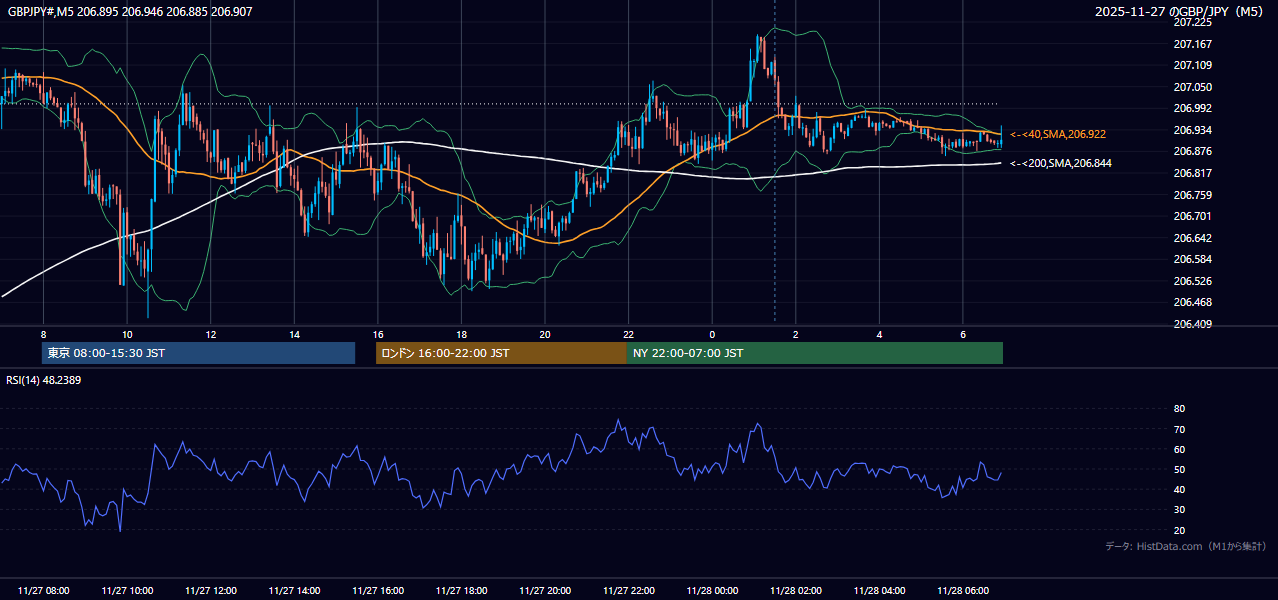Click price level 206.817 on axis

coord(1192,173)
